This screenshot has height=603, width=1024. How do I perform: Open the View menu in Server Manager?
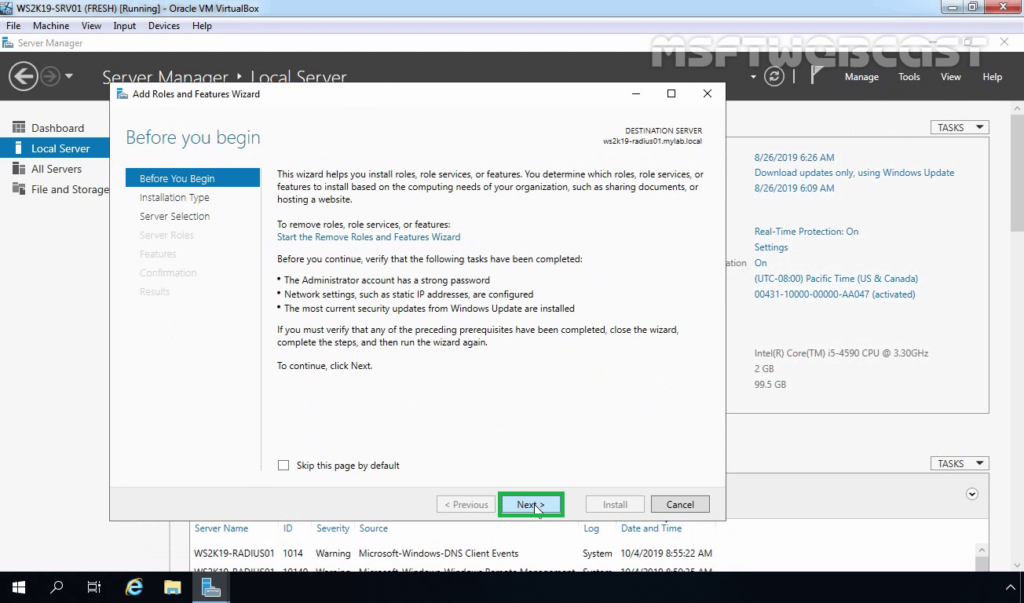click(x=950, y=76)
